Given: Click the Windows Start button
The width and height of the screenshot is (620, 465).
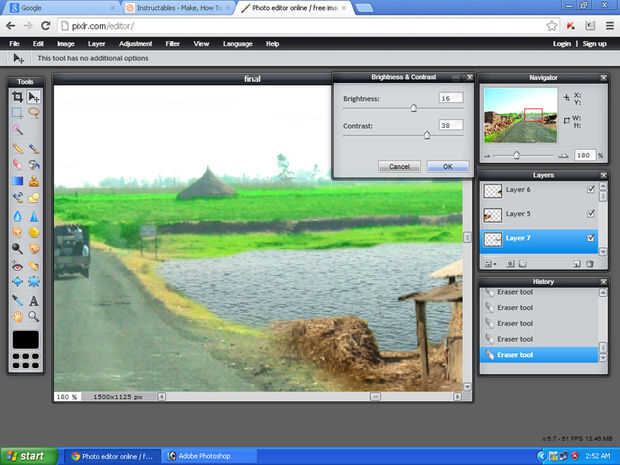Looking at the screenshot, I should (x=28, y=456).
